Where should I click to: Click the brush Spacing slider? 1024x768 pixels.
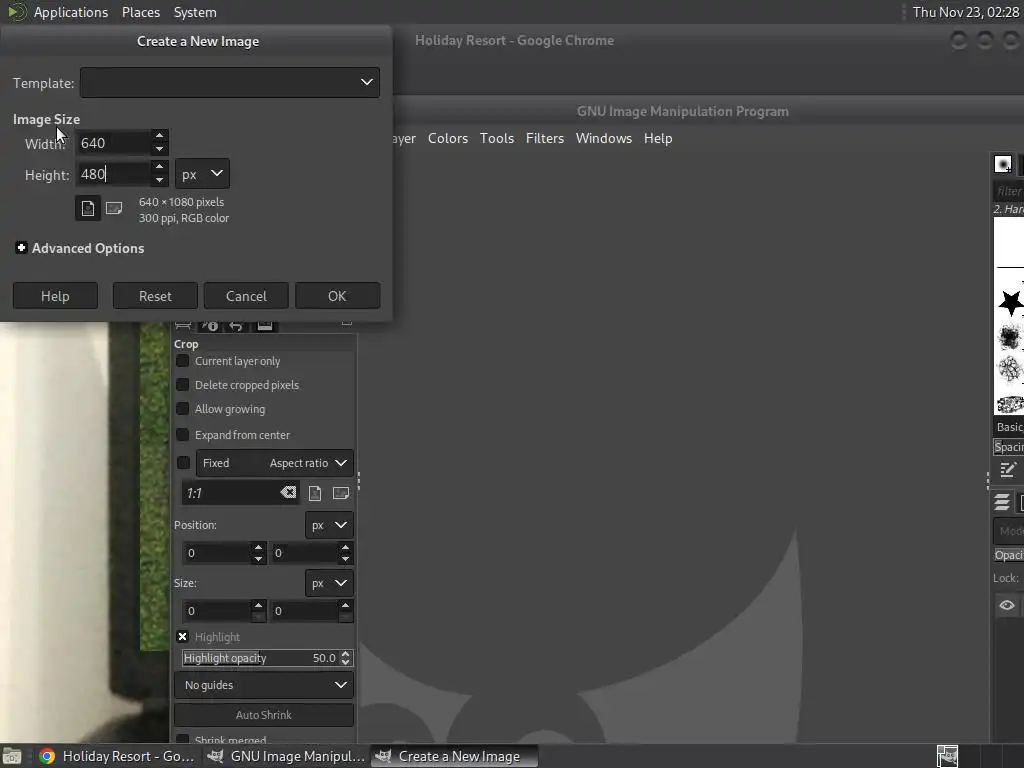[1008, 447]
